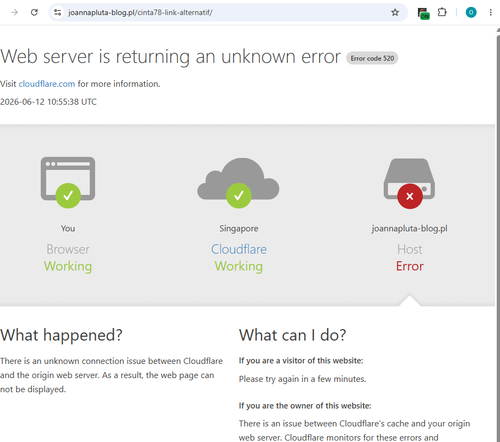
Task: Click the 'You' label under browser icon
Action: pyautogui.click(x=68, y=229)
